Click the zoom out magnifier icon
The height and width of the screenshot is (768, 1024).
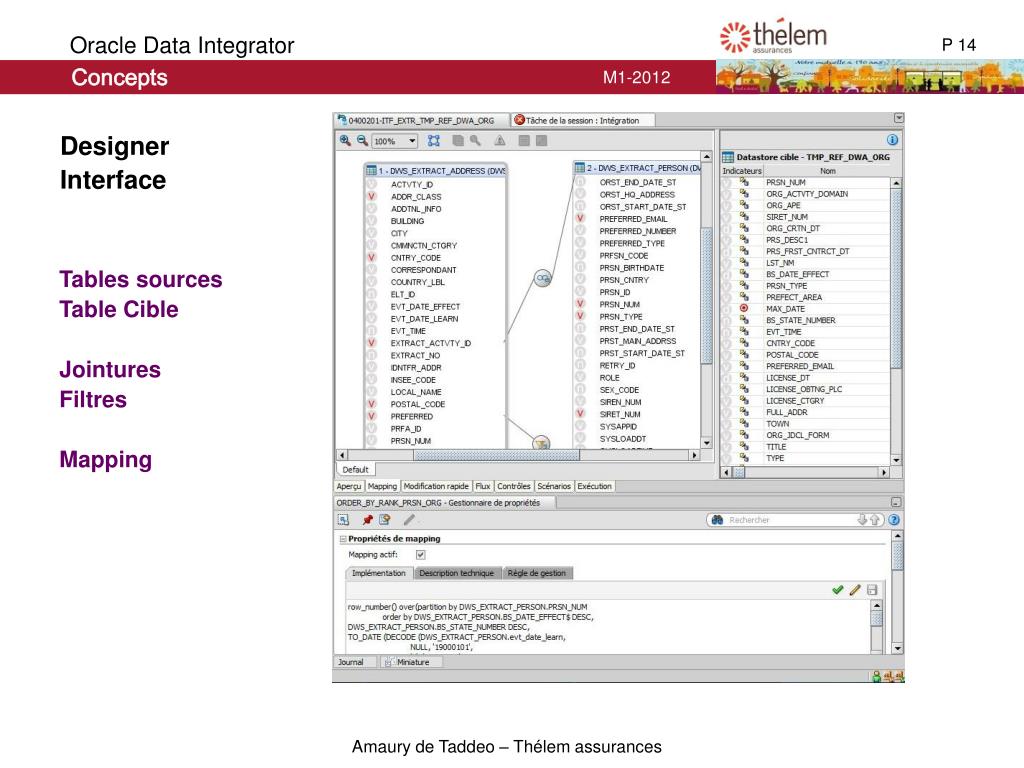click(362, 140)
